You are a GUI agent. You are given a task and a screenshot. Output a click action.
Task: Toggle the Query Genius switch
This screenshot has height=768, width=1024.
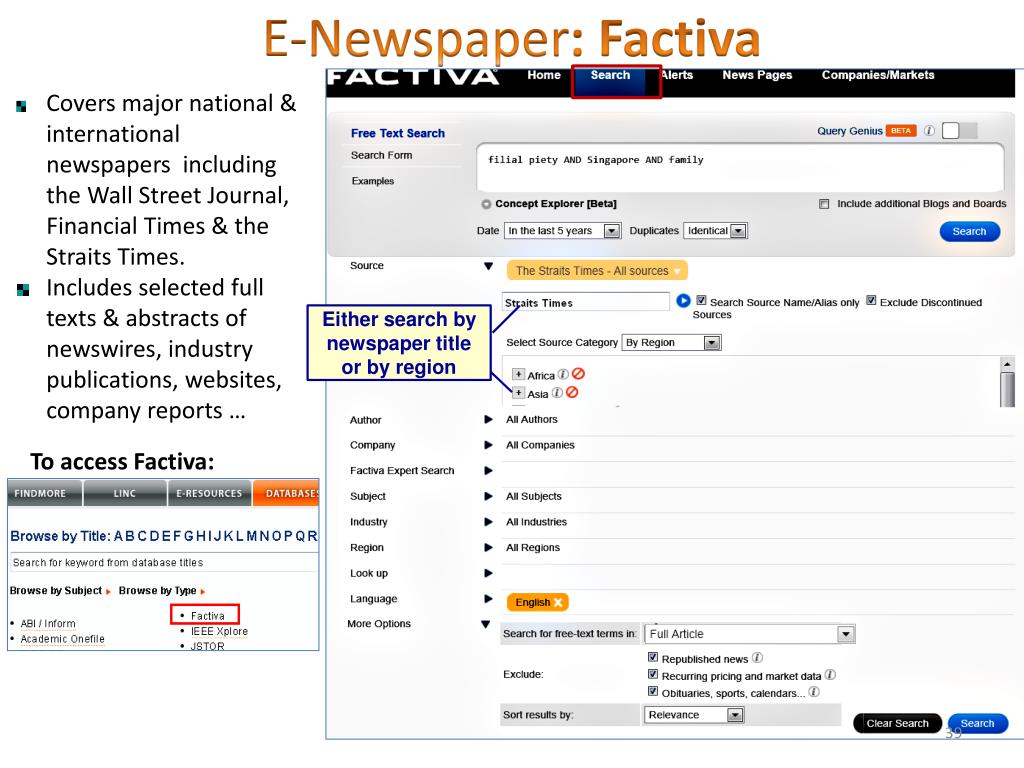[x=959, y=131]
